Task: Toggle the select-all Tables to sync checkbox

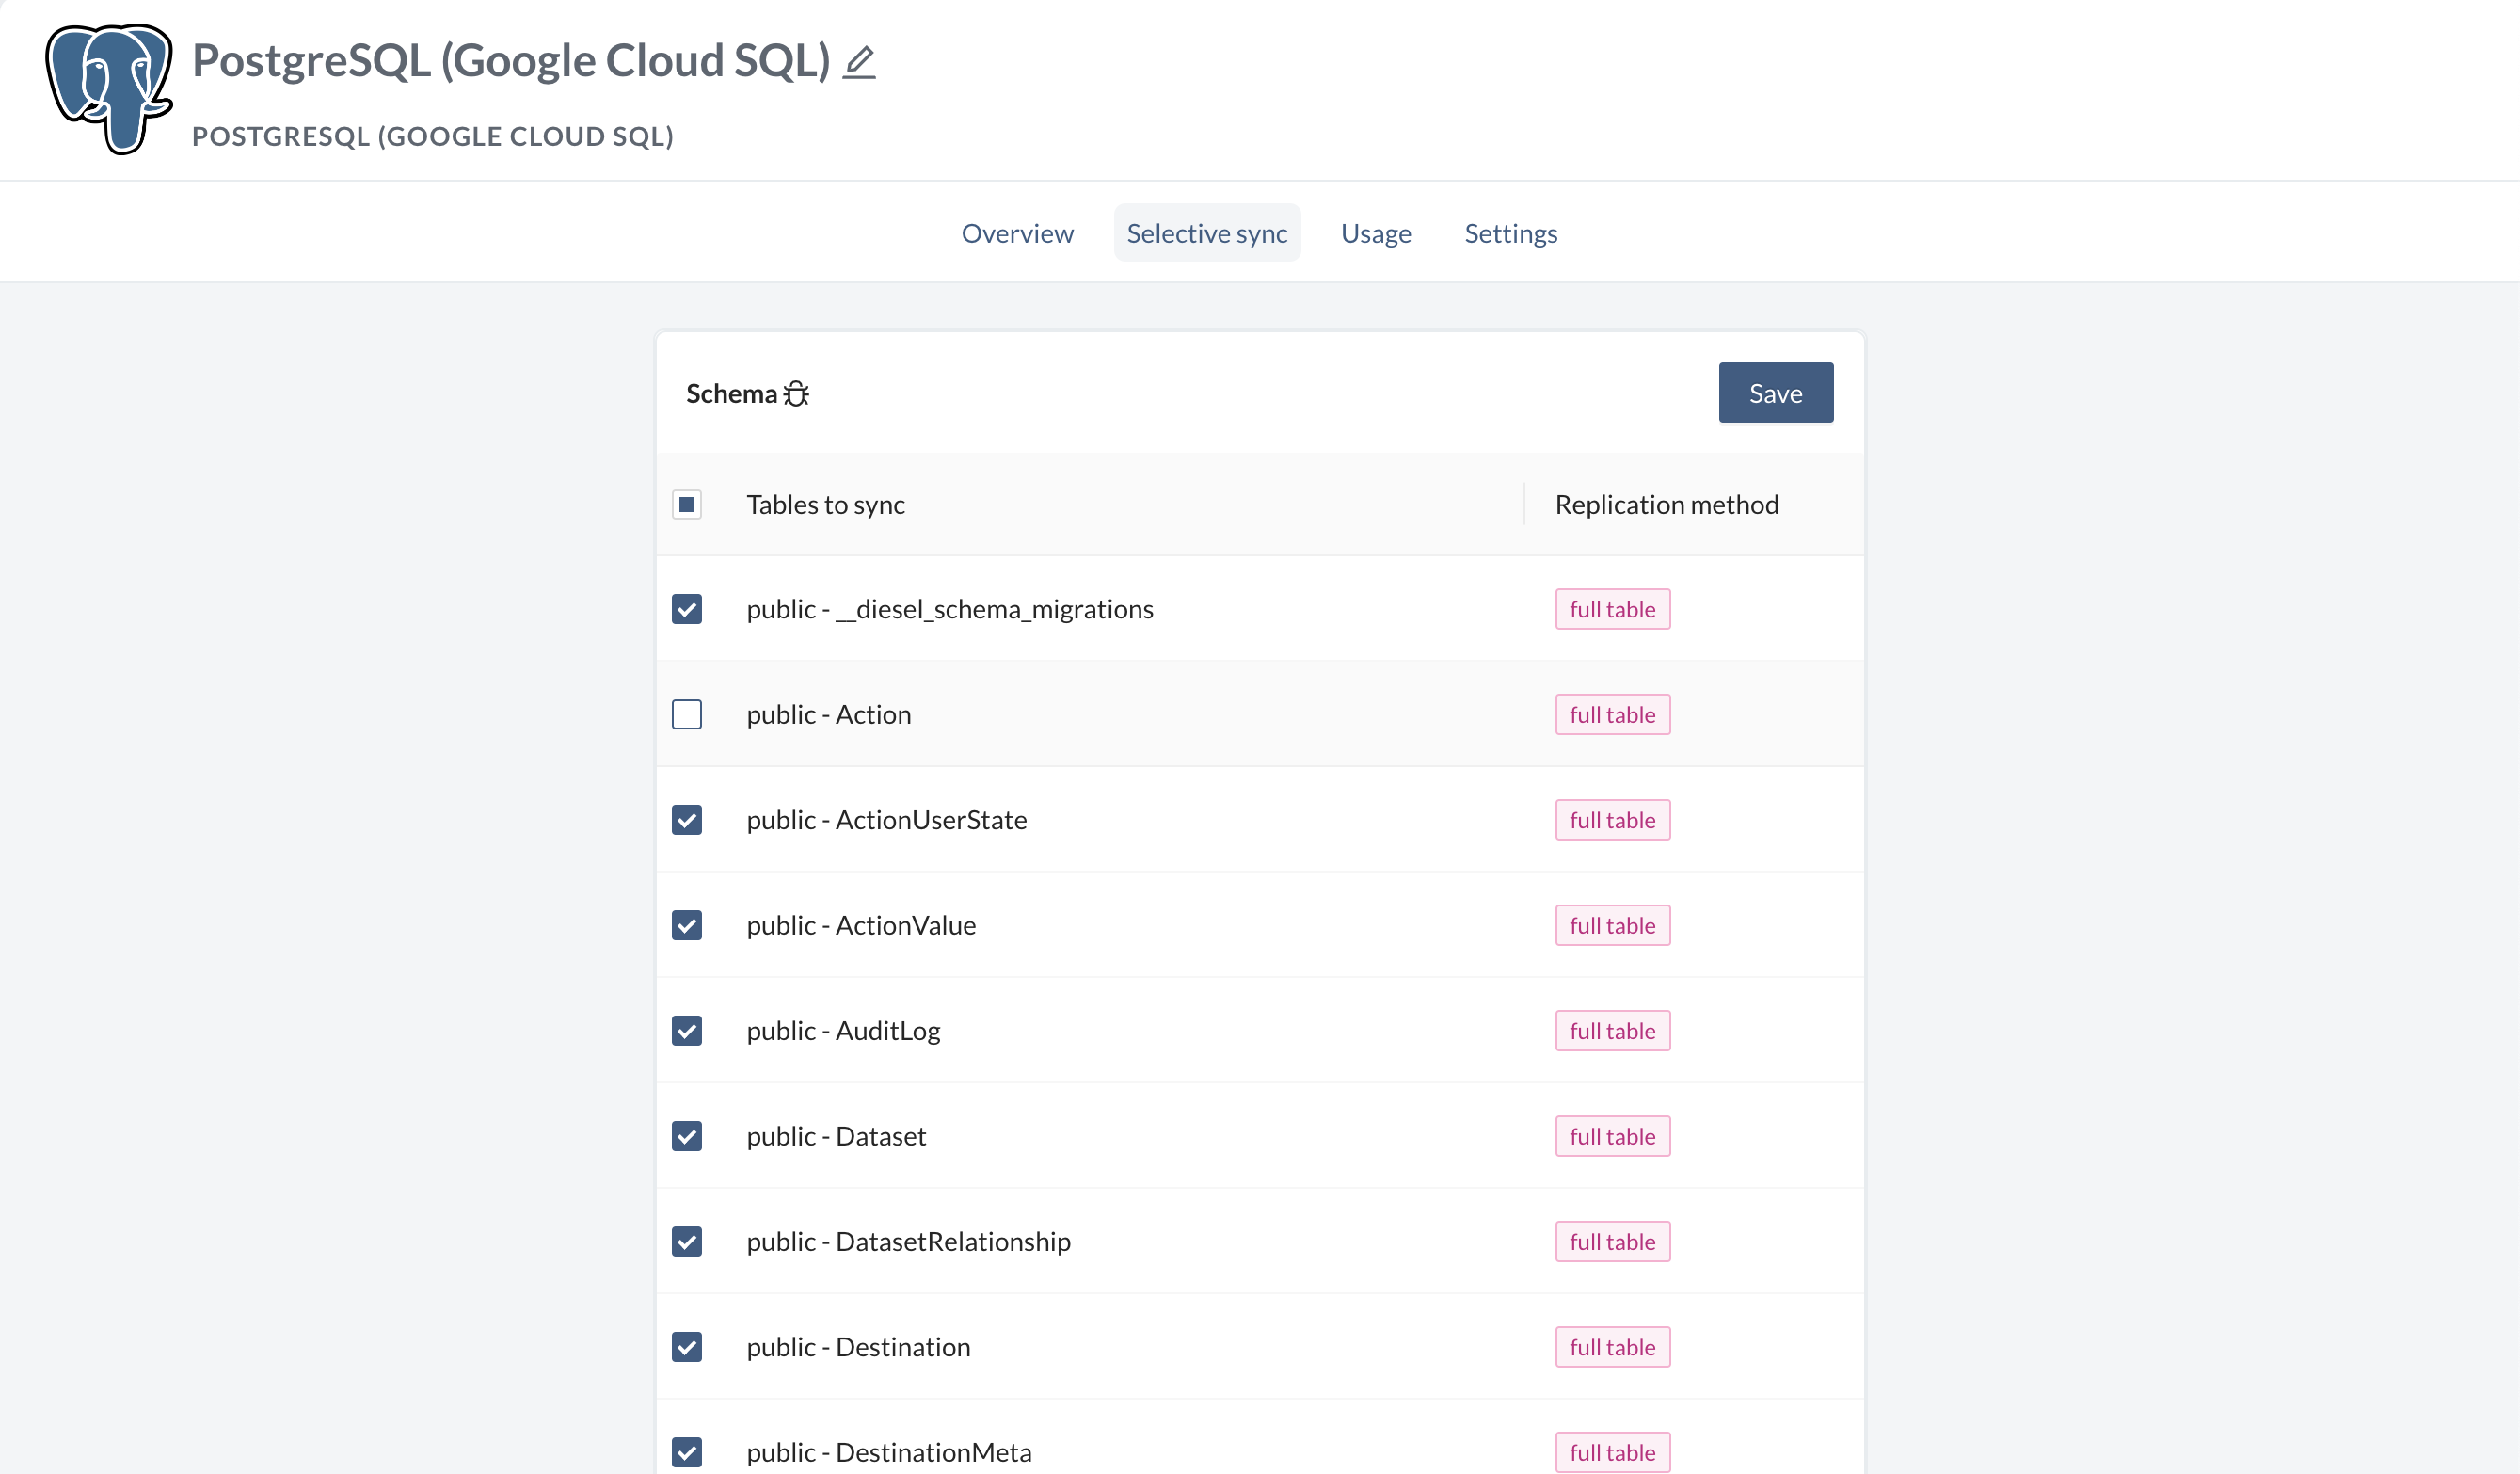Action: coord(687,504)
